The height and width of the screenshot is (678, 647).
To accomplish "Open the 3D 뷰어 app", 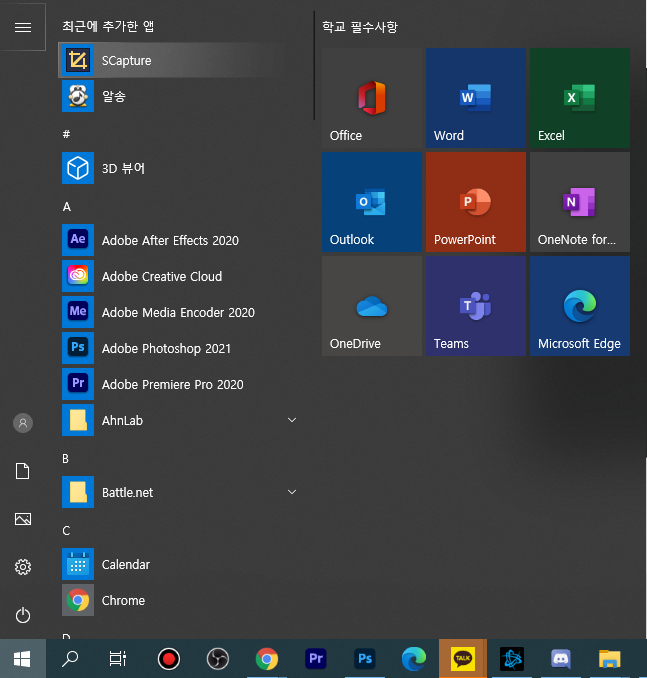I will coord(179,168).
